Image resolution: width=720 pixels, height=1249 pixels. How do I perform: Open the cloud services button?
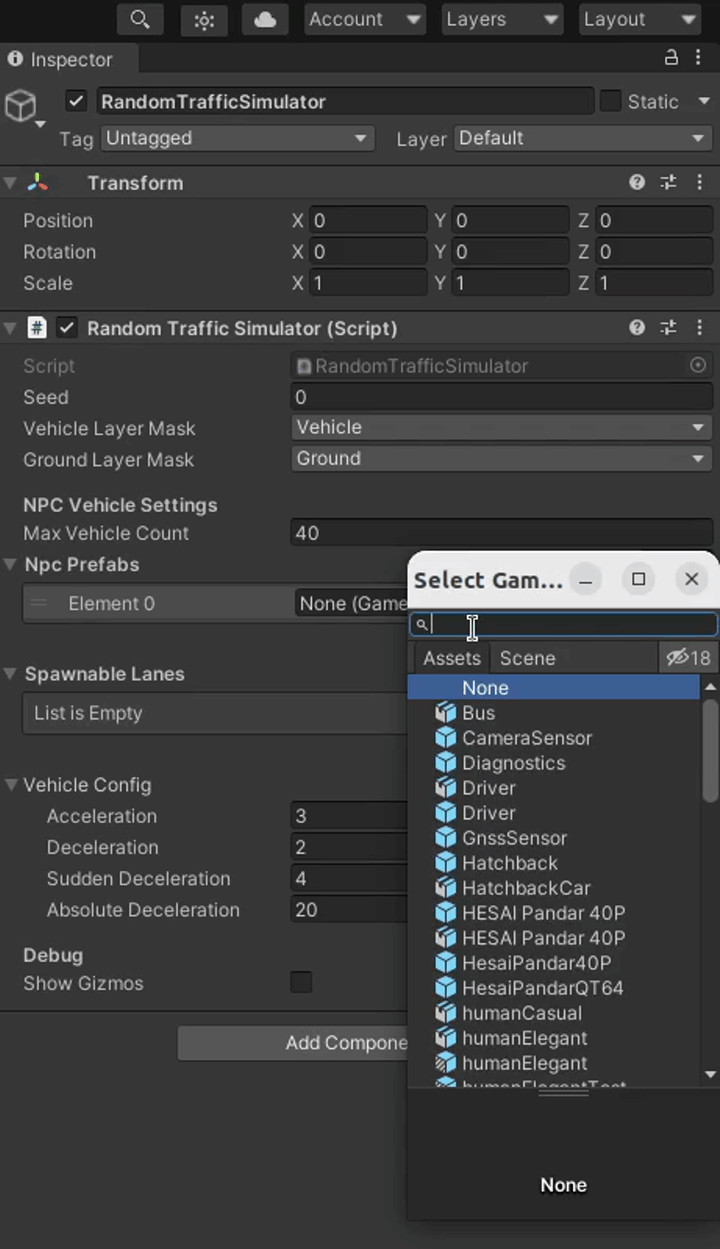point(265,19)
